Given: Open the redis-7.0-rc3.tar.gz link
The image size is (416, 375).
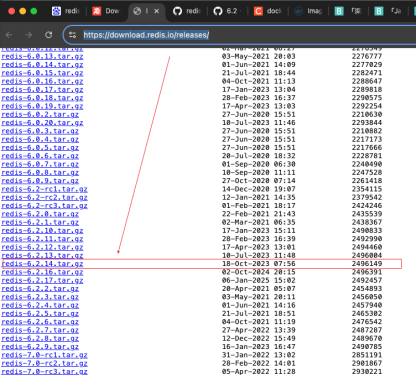Looking at the screenshot, I should 44,371.
